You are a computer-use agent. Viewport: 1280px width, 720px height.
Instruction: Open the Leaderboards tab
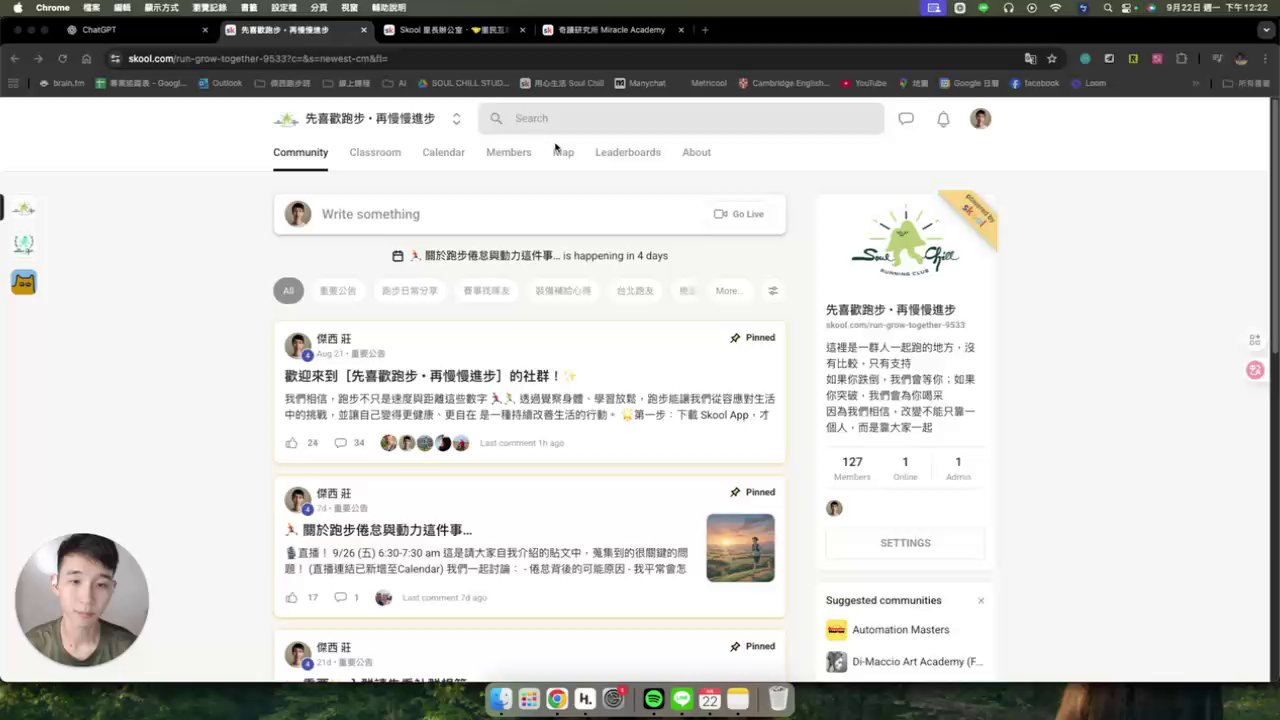[x=628, y=152]
